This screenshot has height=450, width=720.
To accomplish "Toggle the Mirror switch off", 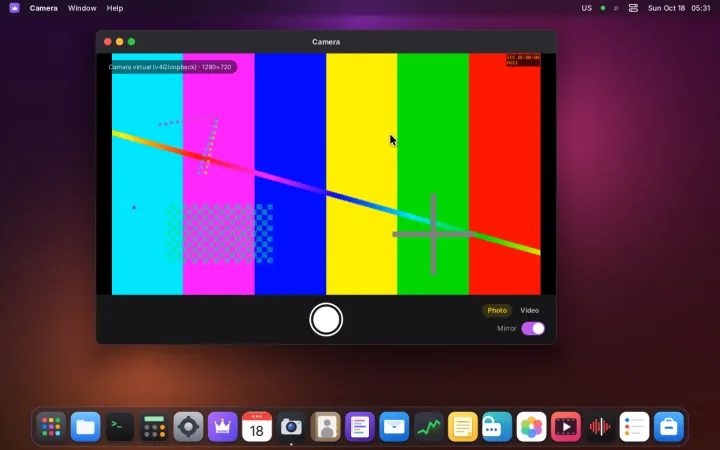I will pyautogui.click(x=533, y=328).
